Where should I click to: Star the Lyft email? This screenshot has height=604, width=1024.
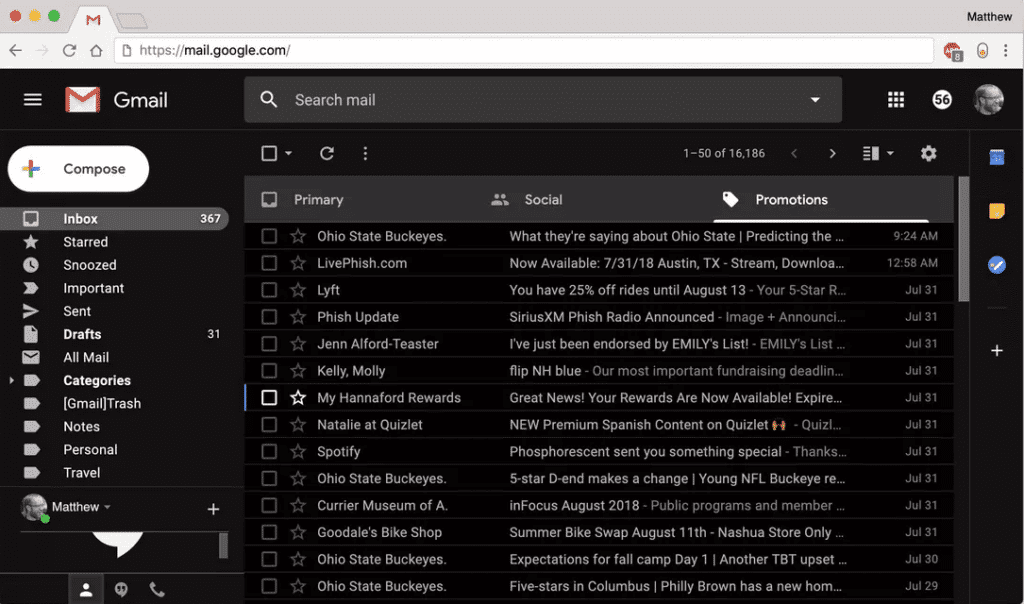298,290
